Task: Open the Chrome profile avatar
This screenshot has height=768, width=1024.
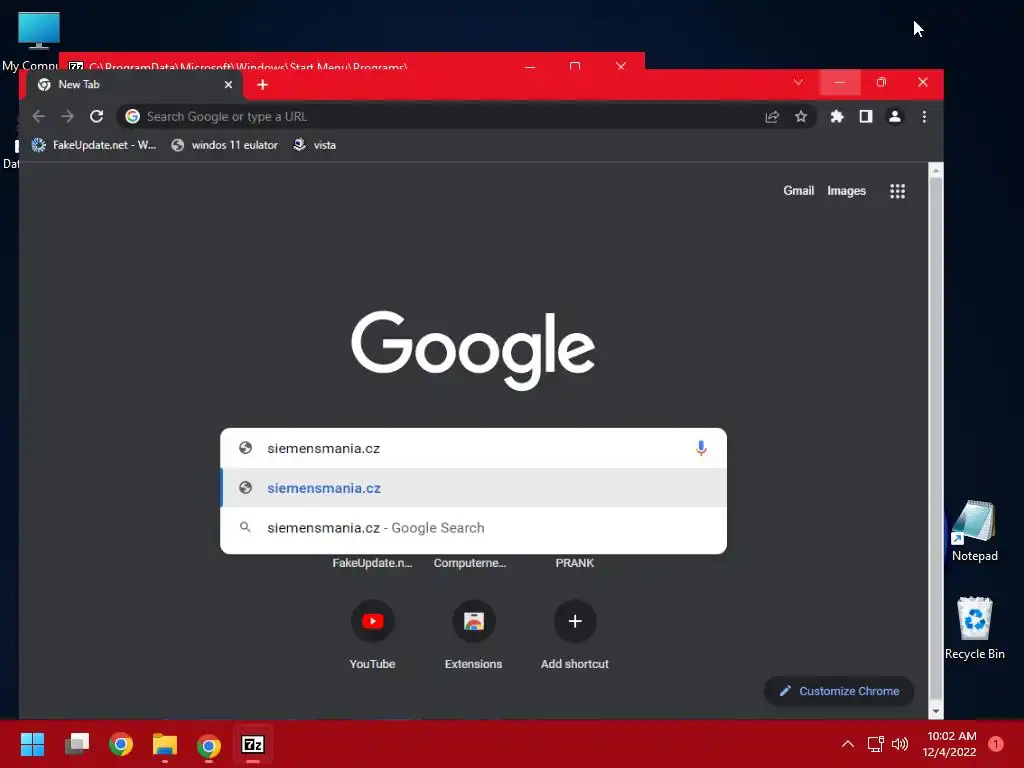Action: (x=895, y=117)
